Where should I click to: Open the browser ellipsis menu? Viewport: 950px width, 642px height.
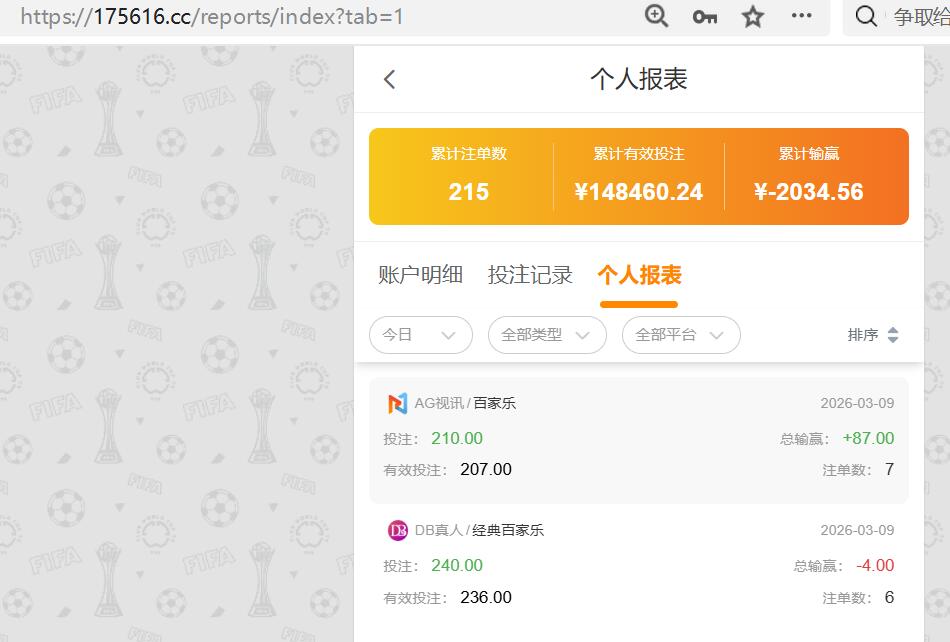click(x=800, y=16)
